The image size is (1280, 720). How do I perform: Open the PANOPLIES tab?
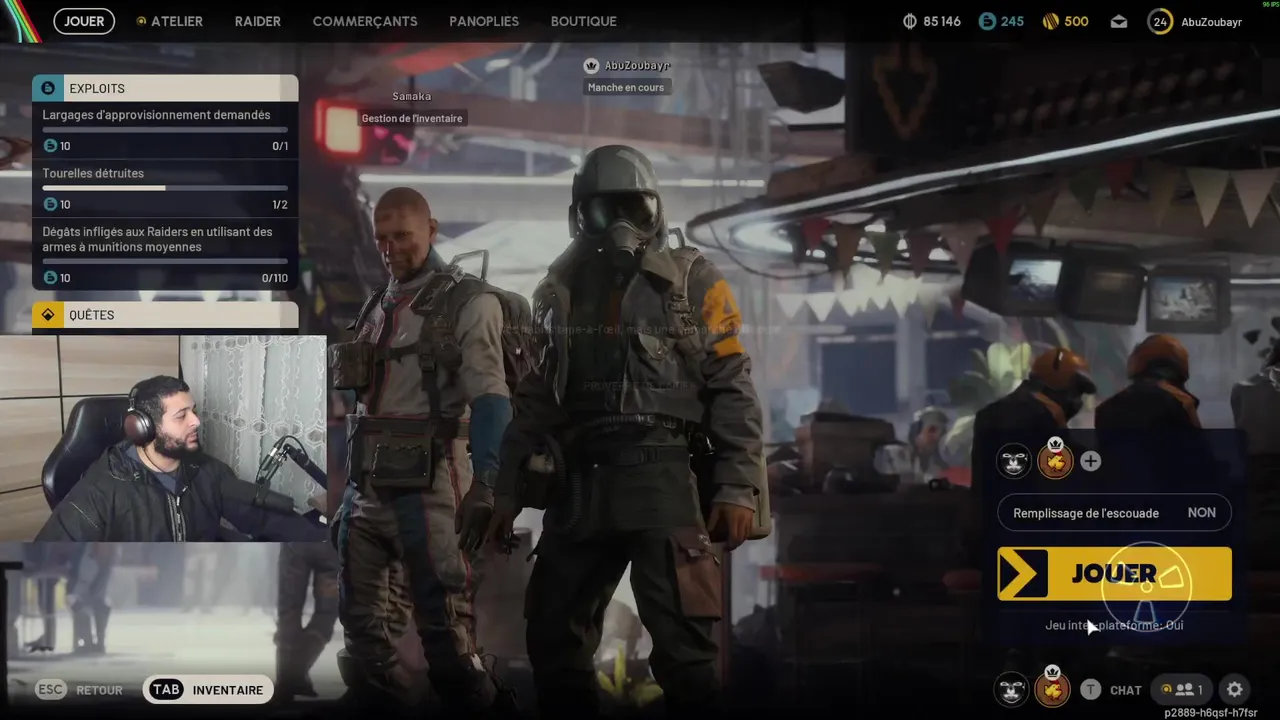[x=484, y=21]
